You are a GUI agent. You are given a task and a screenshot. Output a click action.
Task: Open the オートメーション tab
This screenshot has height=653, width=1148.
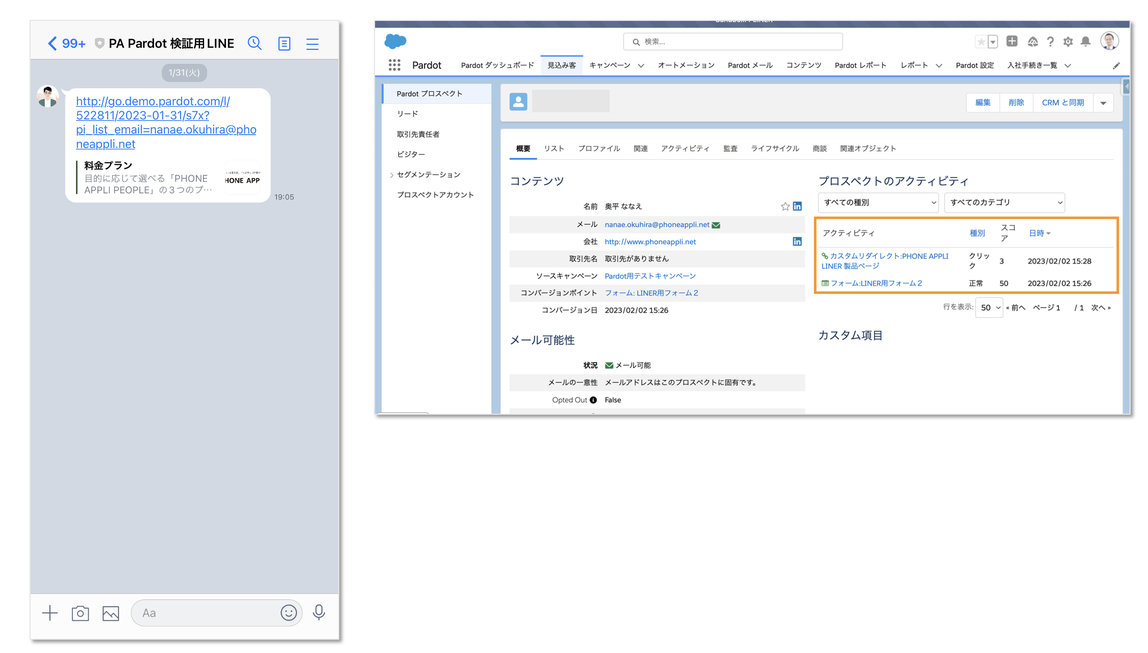686,65
